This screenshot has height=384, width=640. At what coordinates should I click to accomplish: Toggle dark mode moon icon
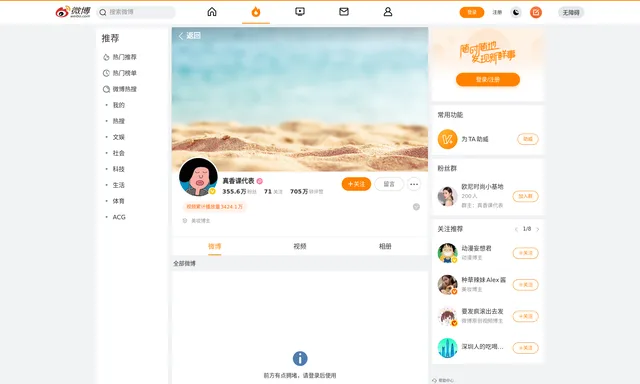[x=516, y=12]
